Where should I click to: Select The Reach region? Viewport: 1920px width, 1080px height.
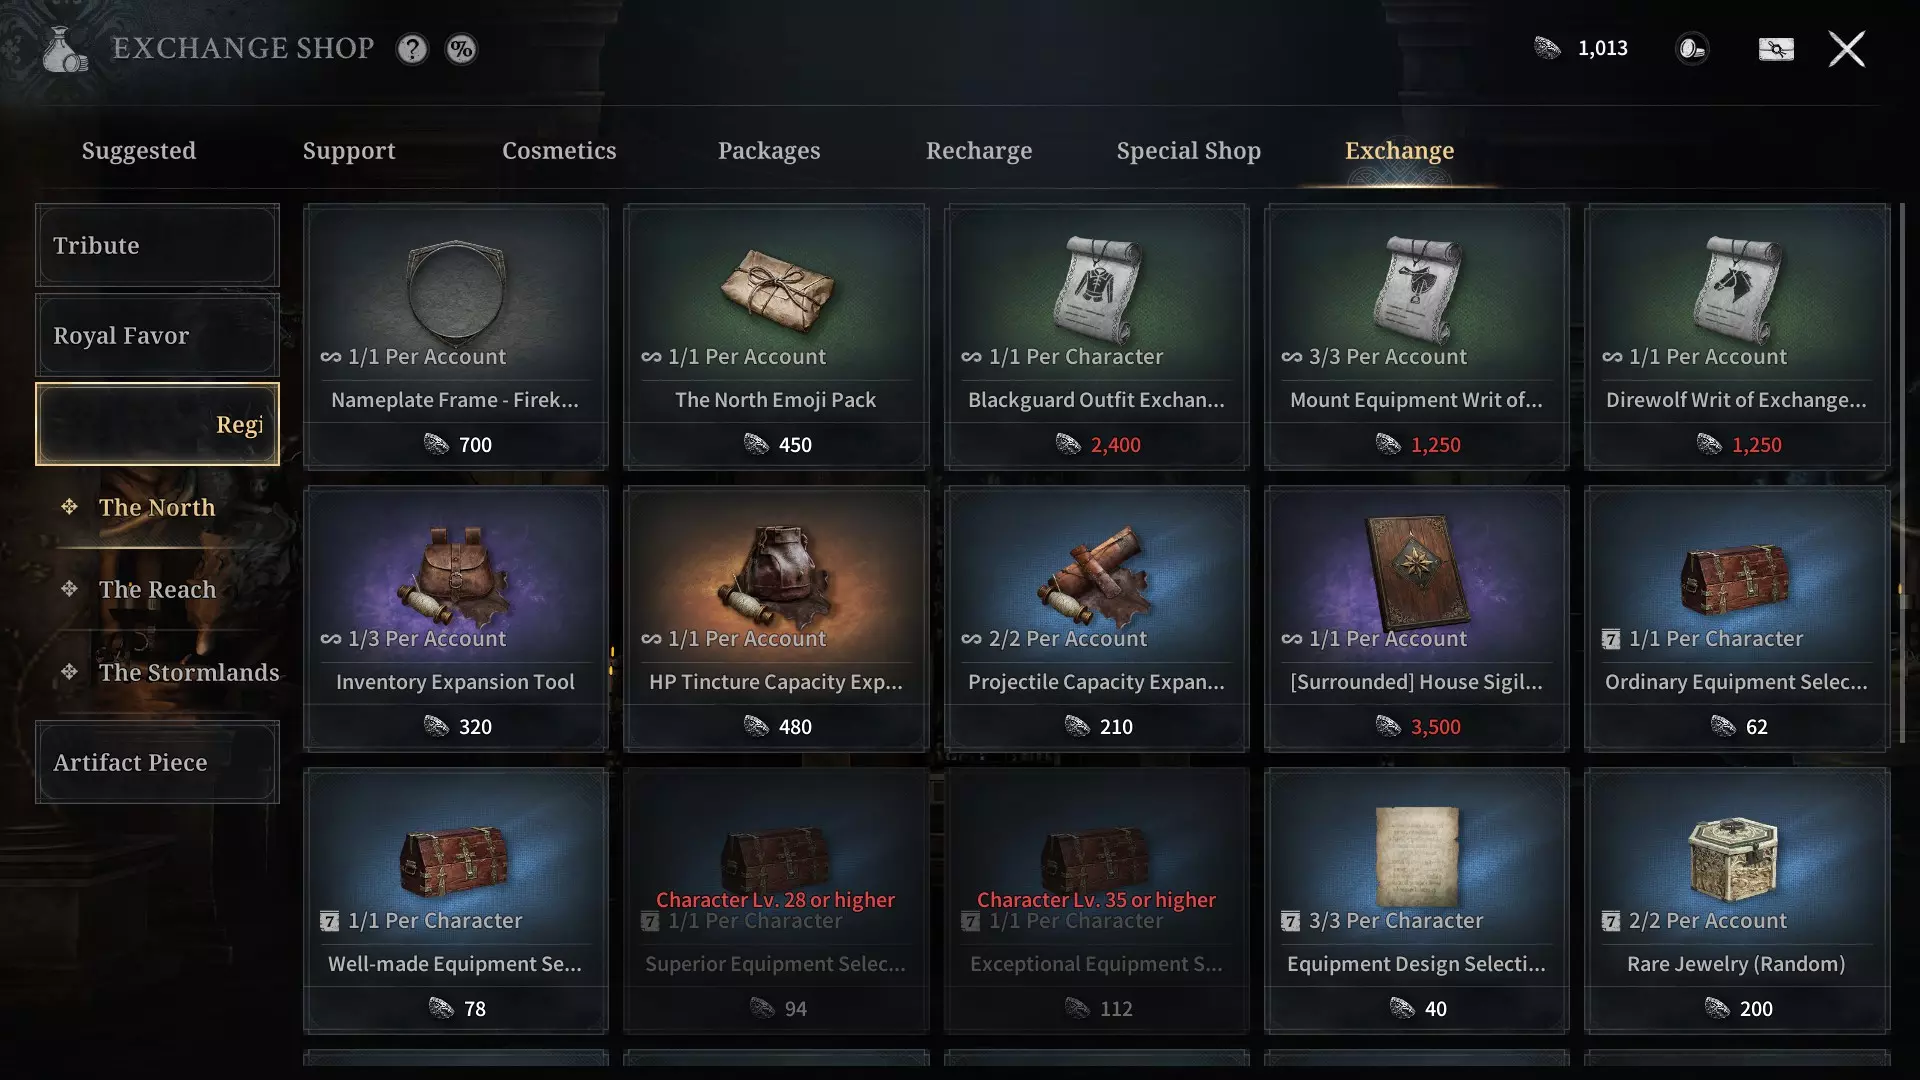pos(157,590)
